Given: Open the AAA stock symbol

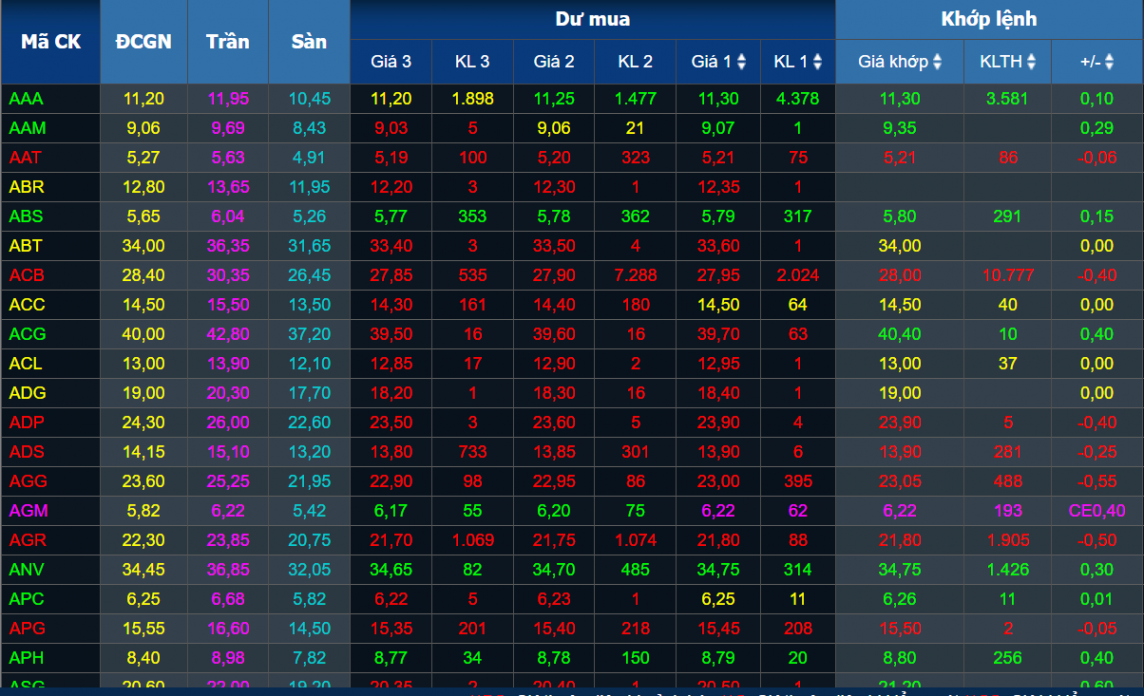Looking at the screenshot, I should coord(26,99).
